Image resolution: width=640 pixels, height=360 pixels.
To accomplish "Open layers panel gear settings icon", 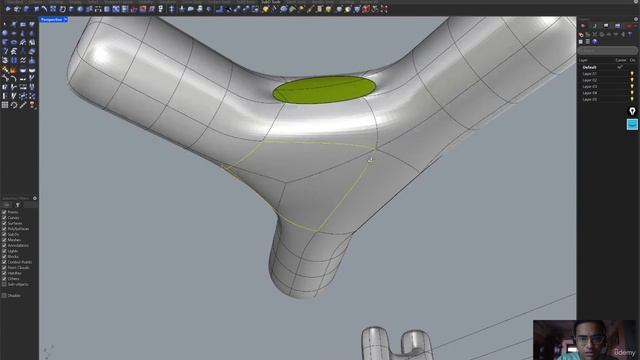I will 636,19.
